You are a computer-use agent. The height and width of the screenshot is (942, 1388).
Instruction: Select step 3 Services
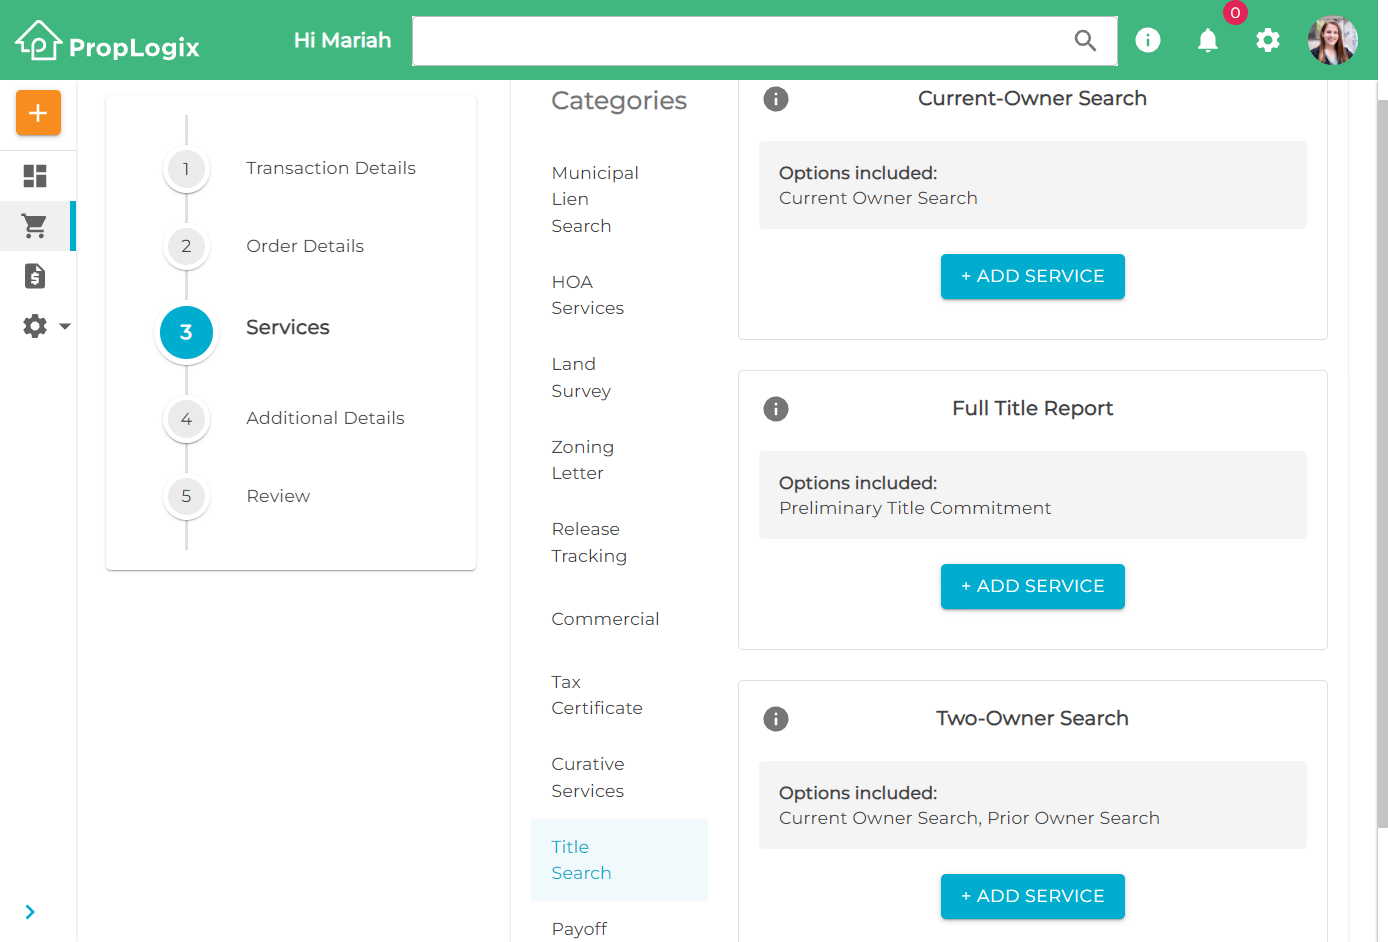click(x=245, y=332)
